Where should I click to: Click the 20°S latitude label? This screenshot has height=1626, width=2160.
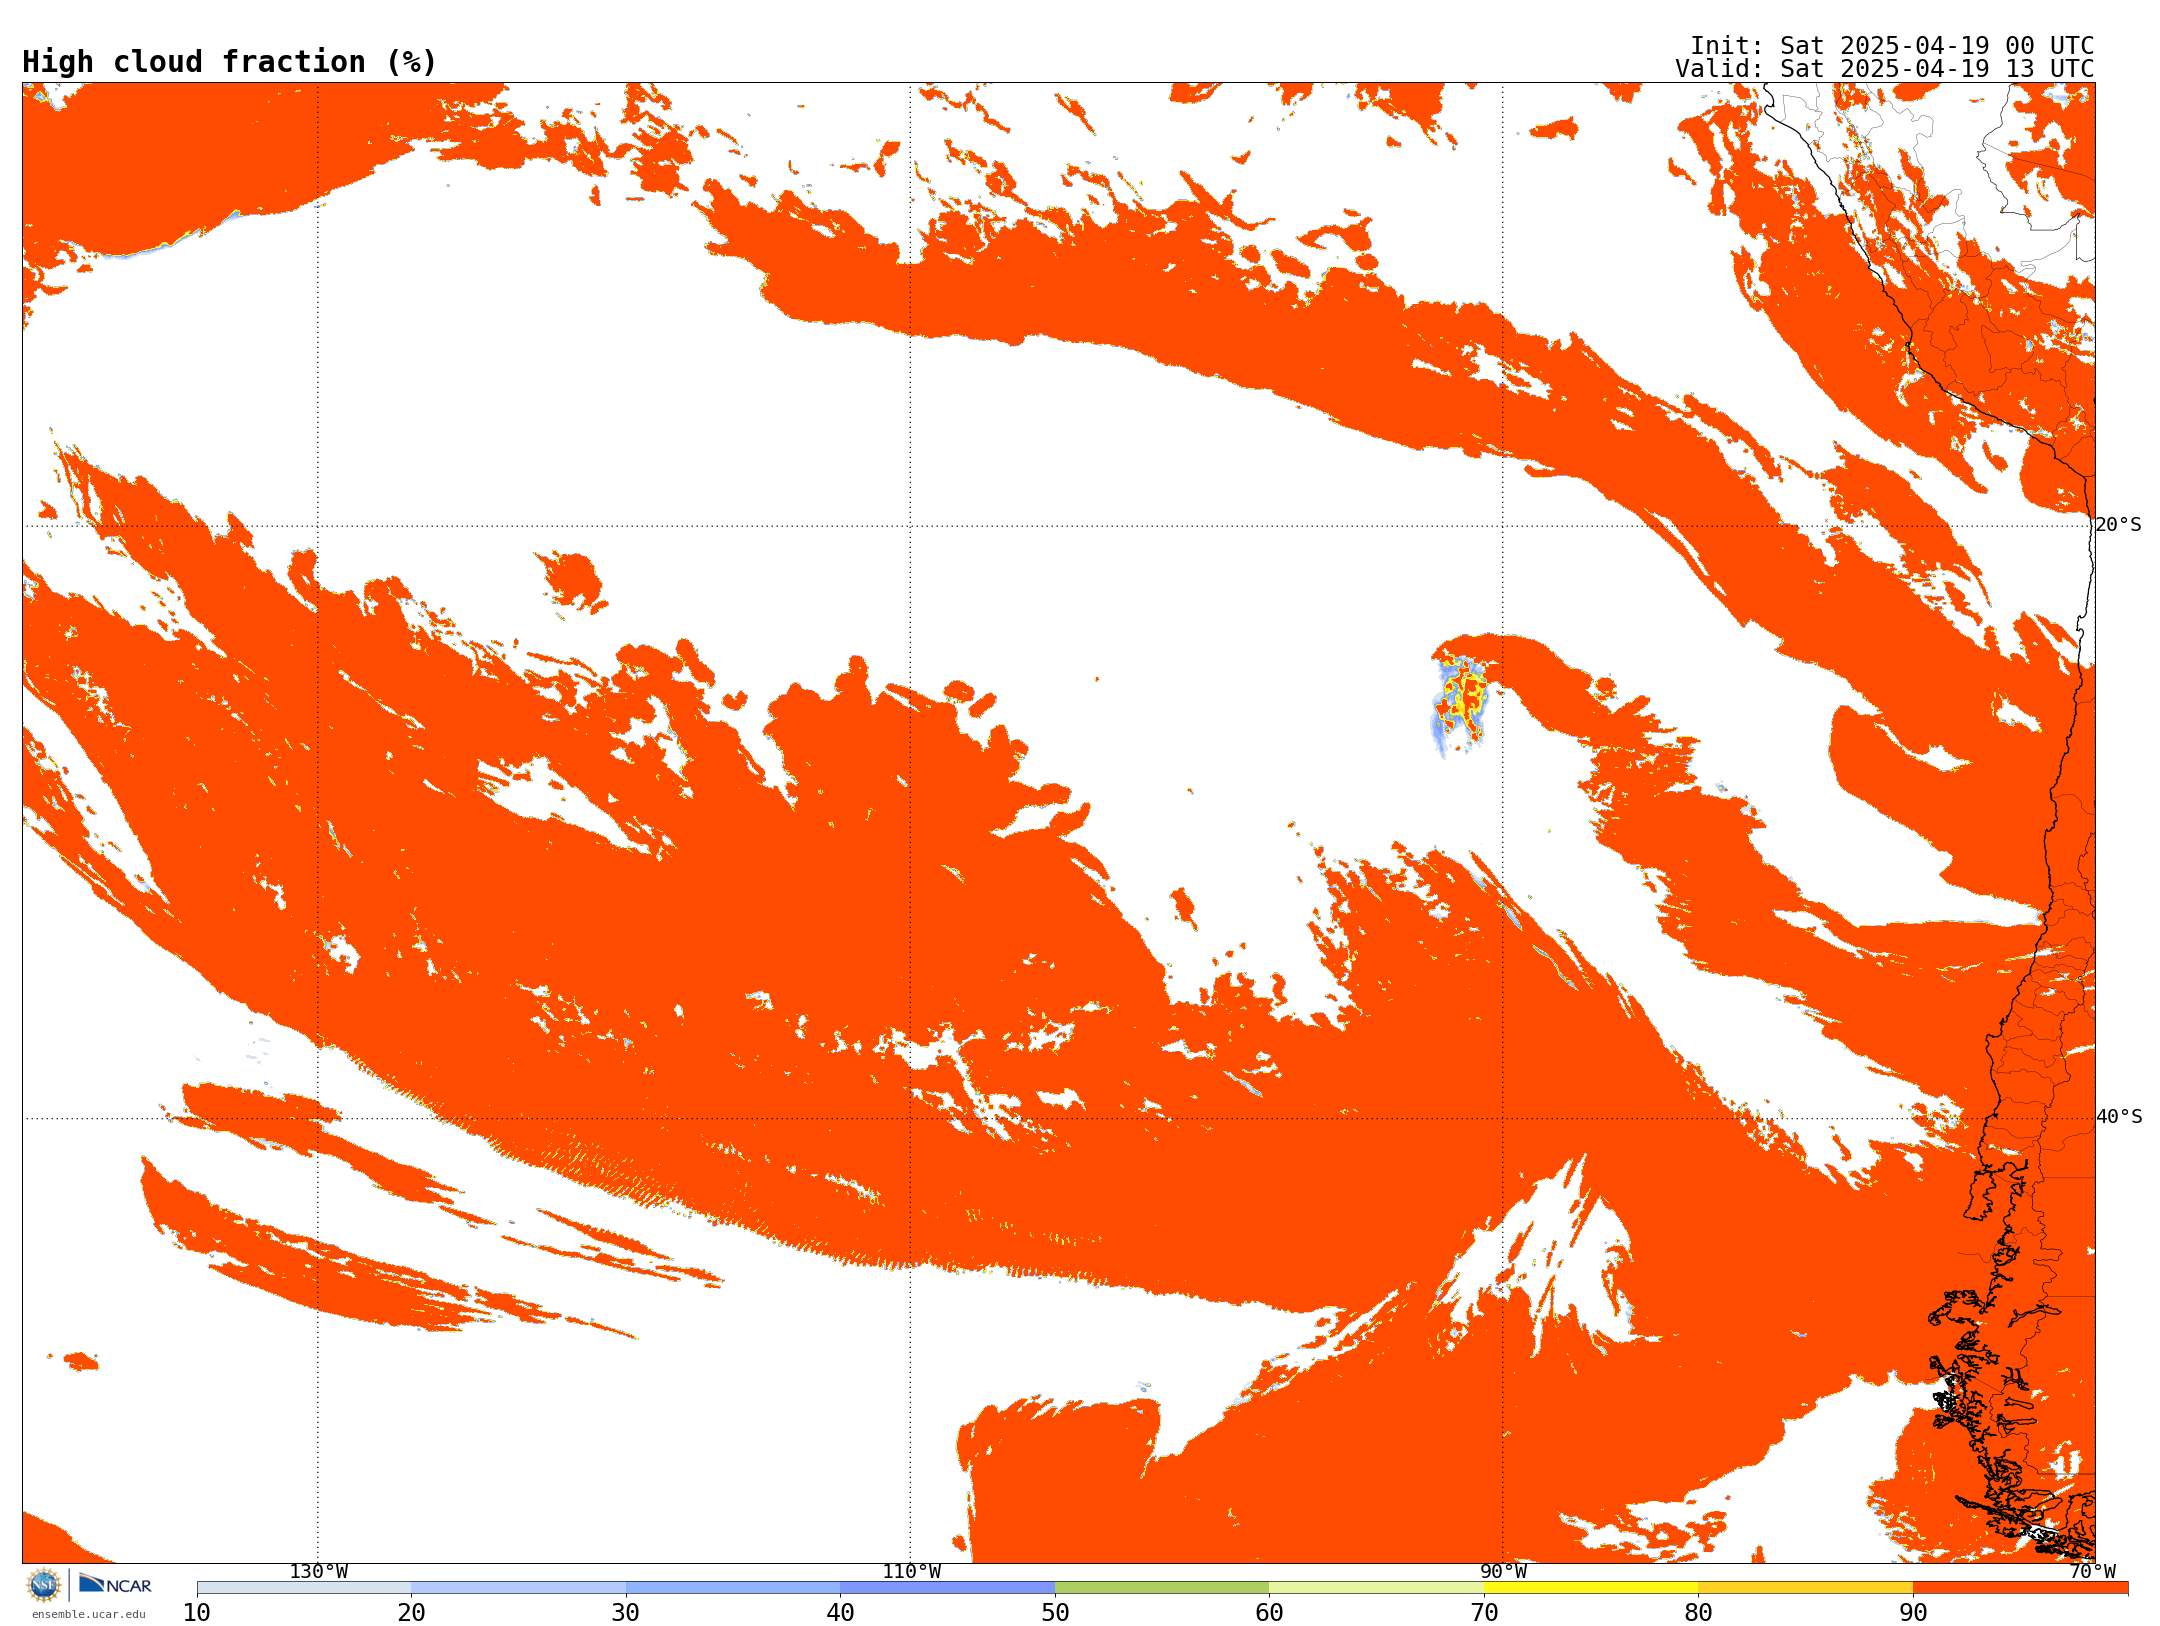pyautogui.click(x=2118, y=525)
